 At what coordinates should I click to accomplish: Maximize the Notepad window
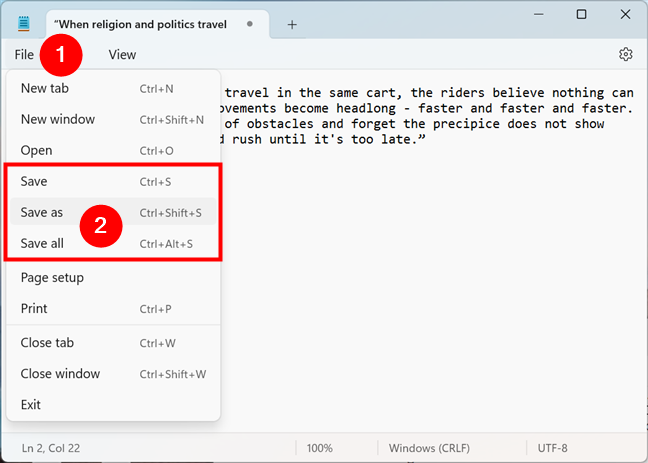(x=582, y=15)
